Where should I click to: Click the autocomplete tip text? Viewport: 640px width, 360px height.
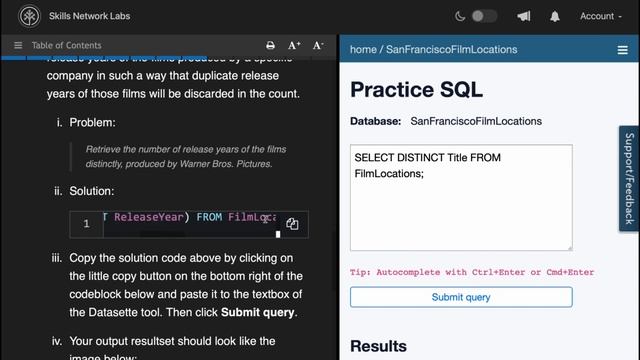click(x=472, y=272)
